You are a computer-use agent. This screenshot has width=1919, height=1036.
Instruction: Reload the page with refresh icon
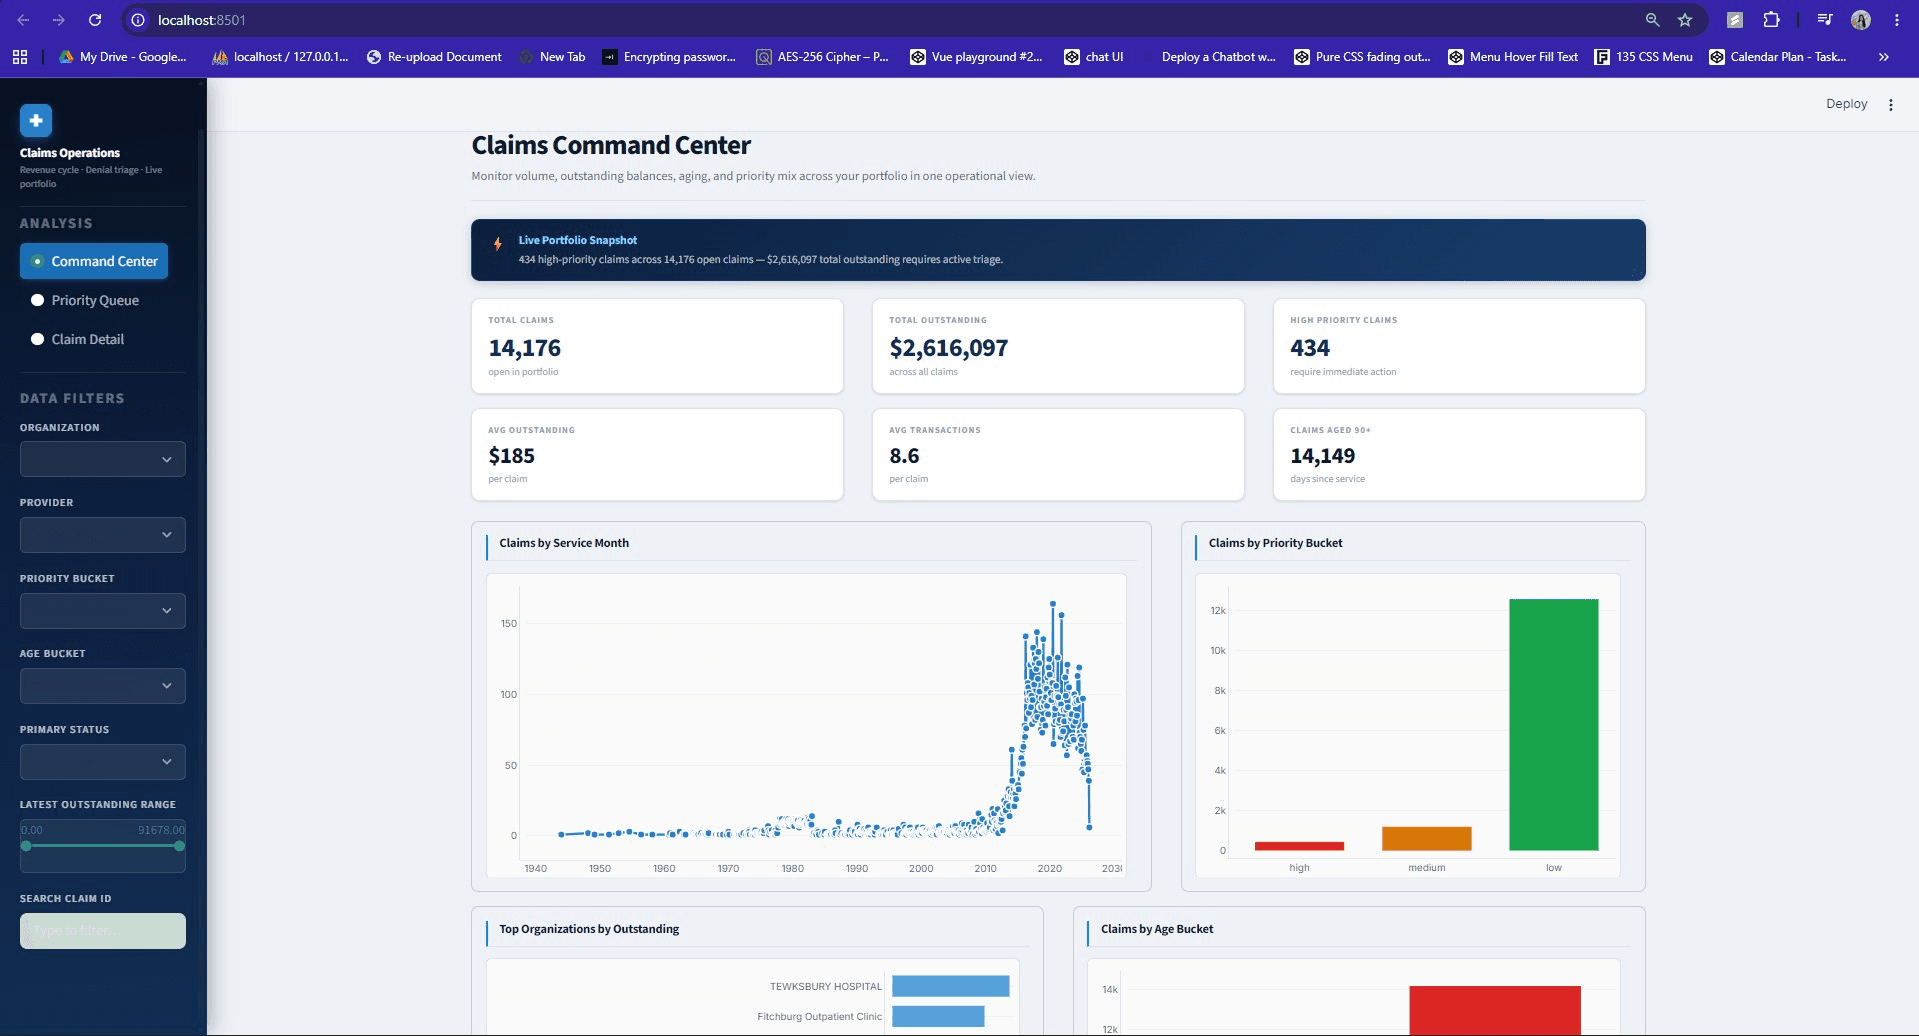(95, 20)
